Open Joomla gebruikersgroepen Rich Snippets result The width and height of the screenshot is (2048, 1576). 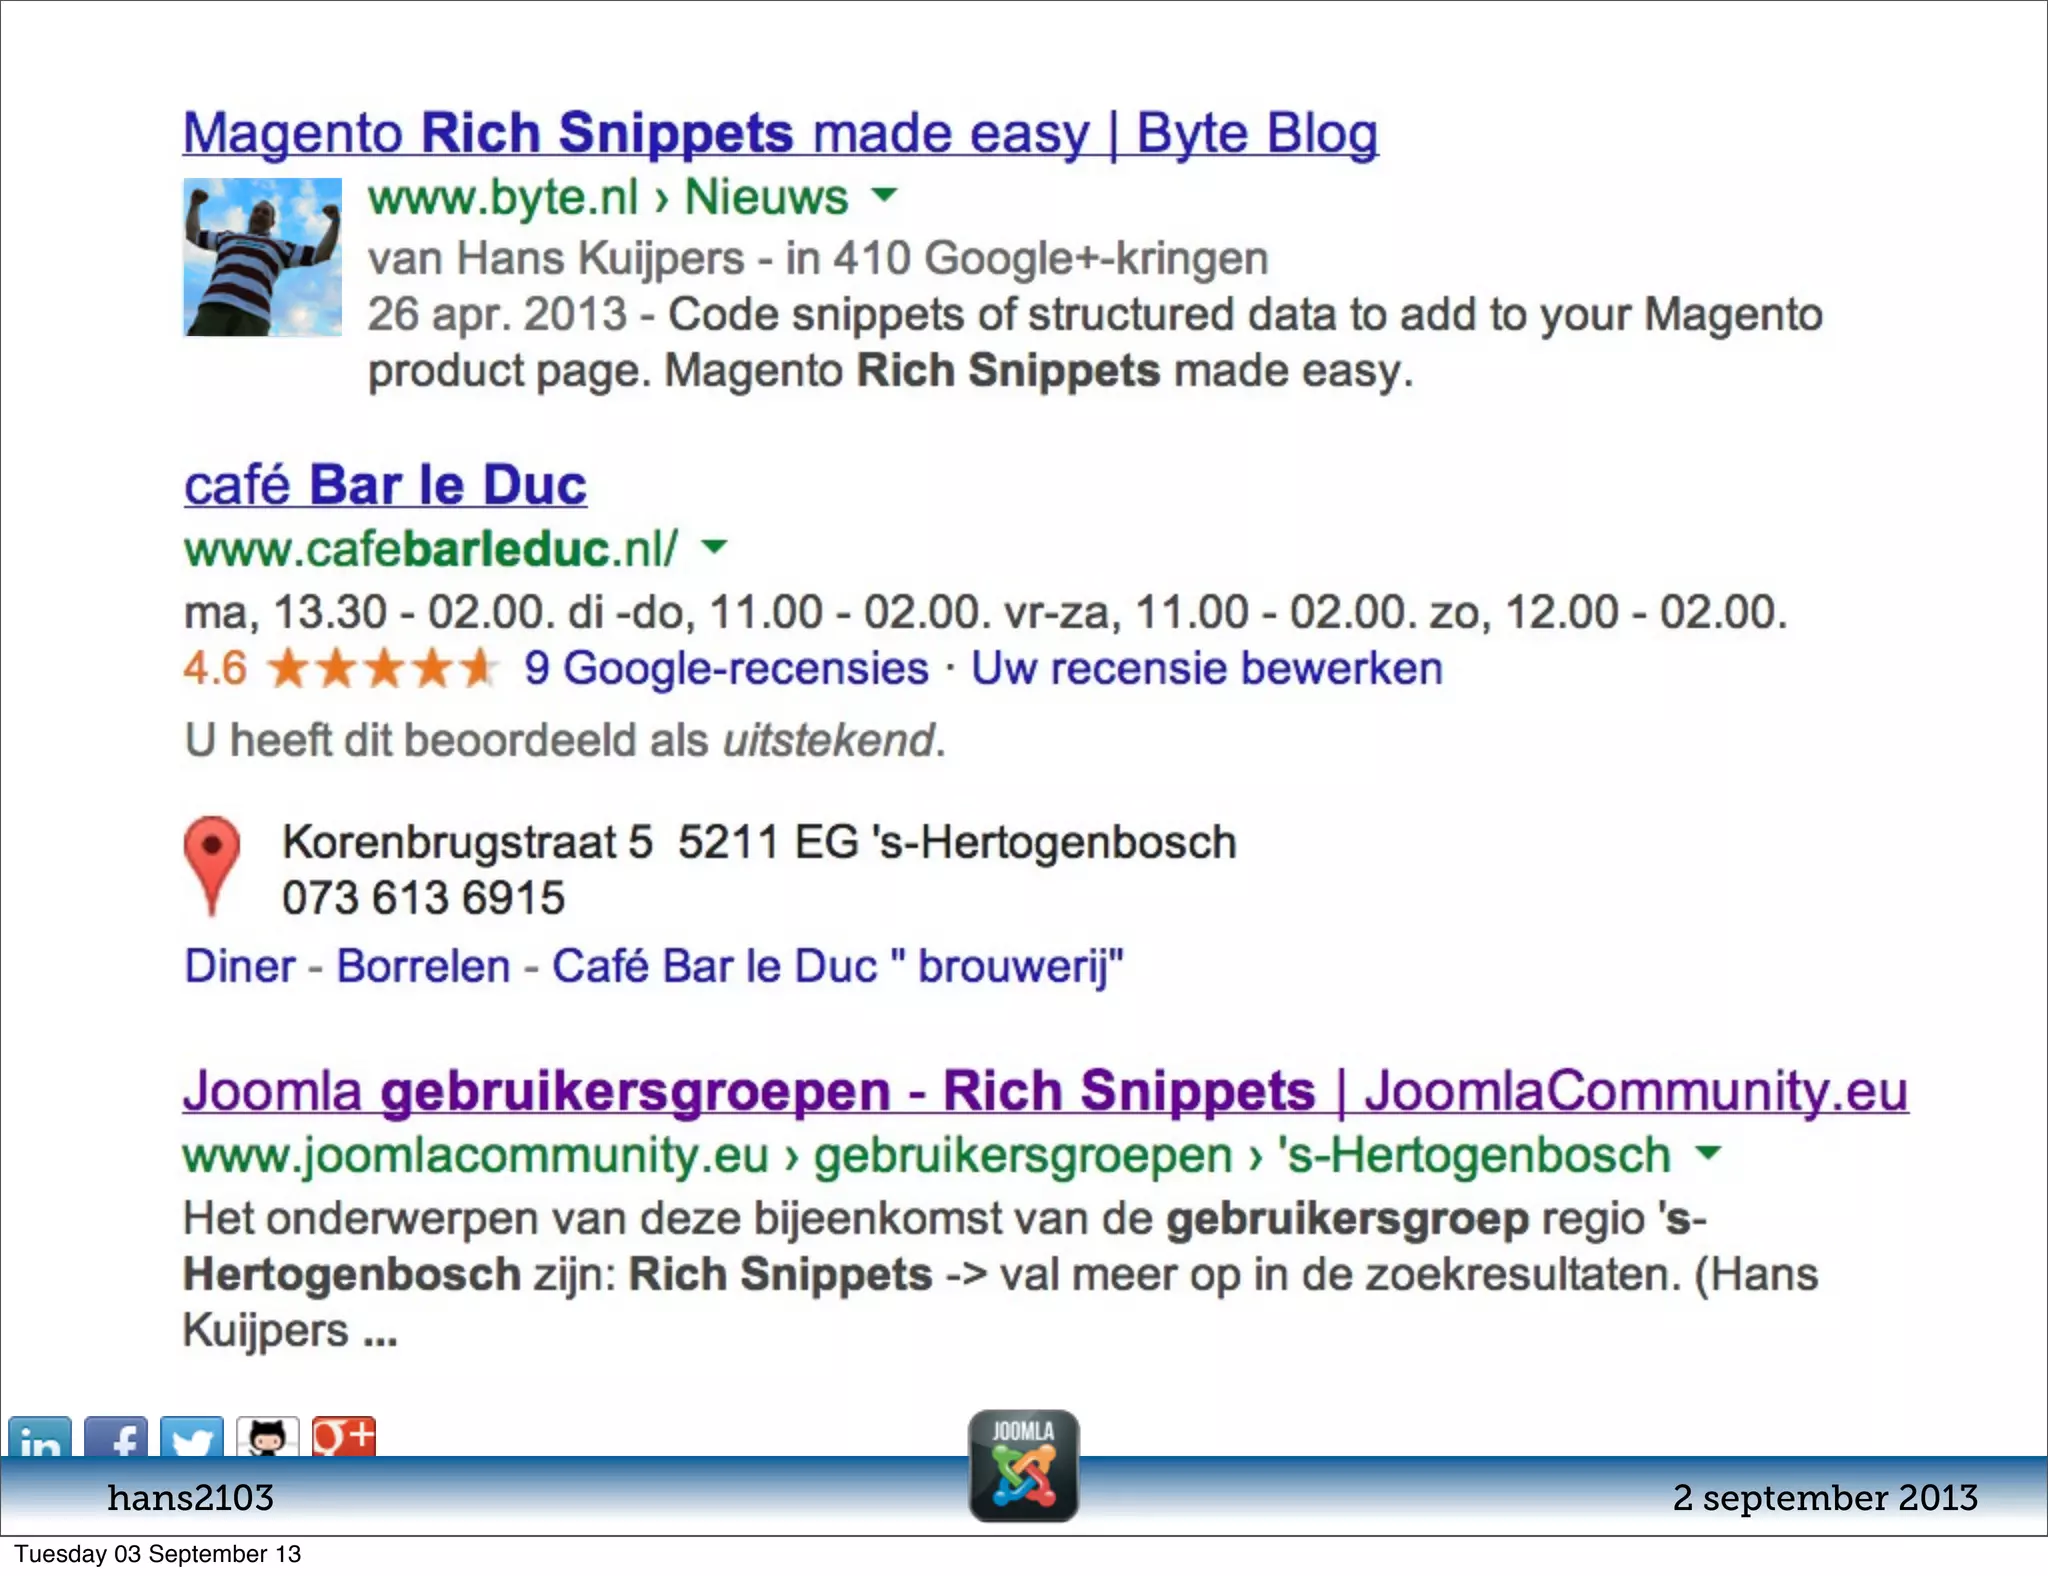(x=1045, y=1090)
